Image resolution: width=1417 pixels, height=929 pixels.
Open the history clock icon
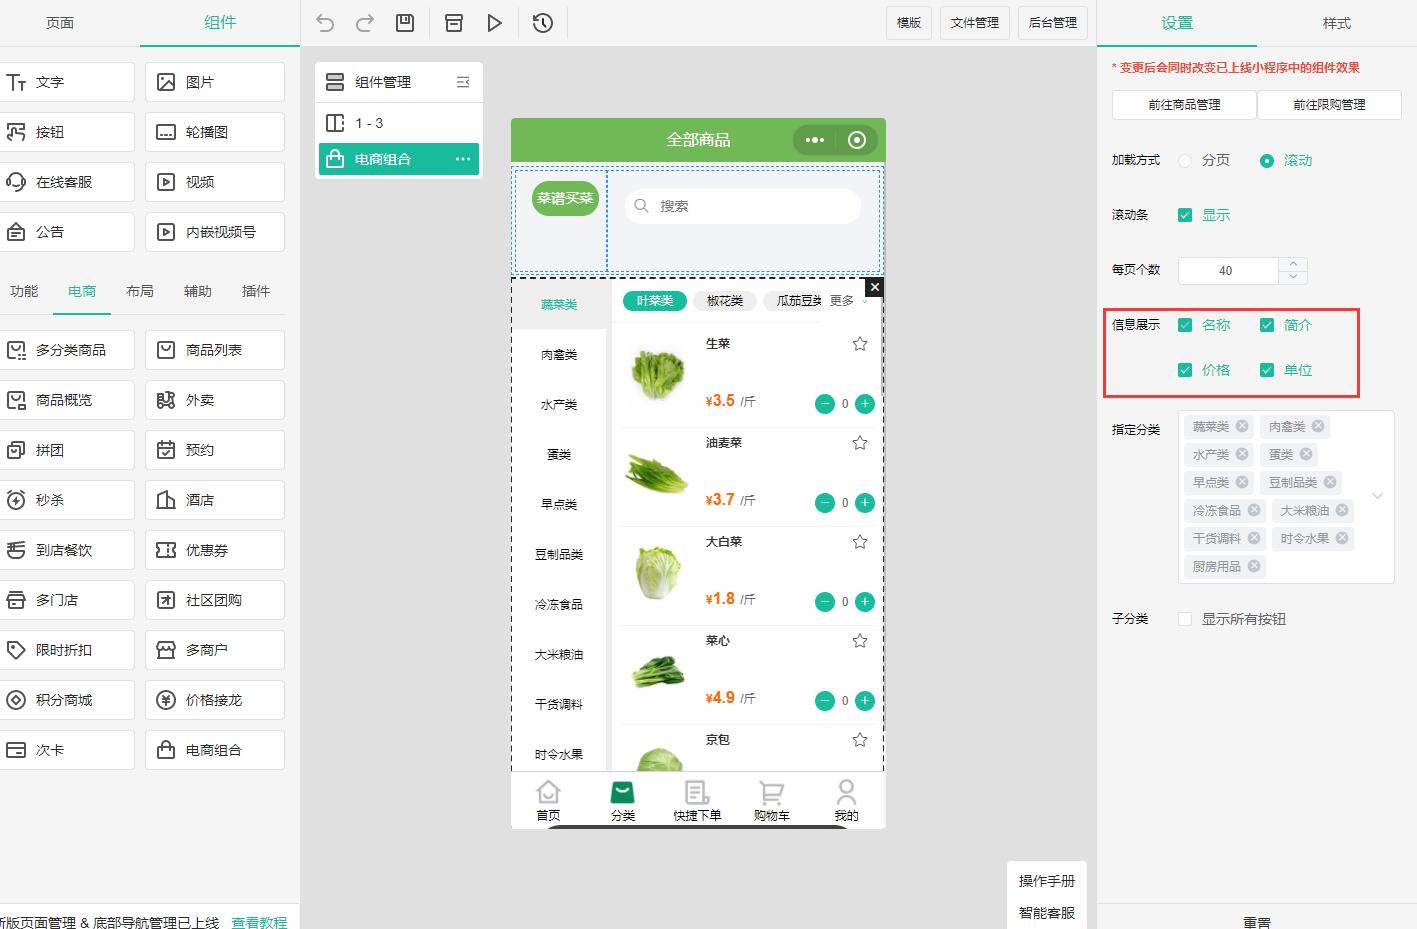tap(543, 23)
